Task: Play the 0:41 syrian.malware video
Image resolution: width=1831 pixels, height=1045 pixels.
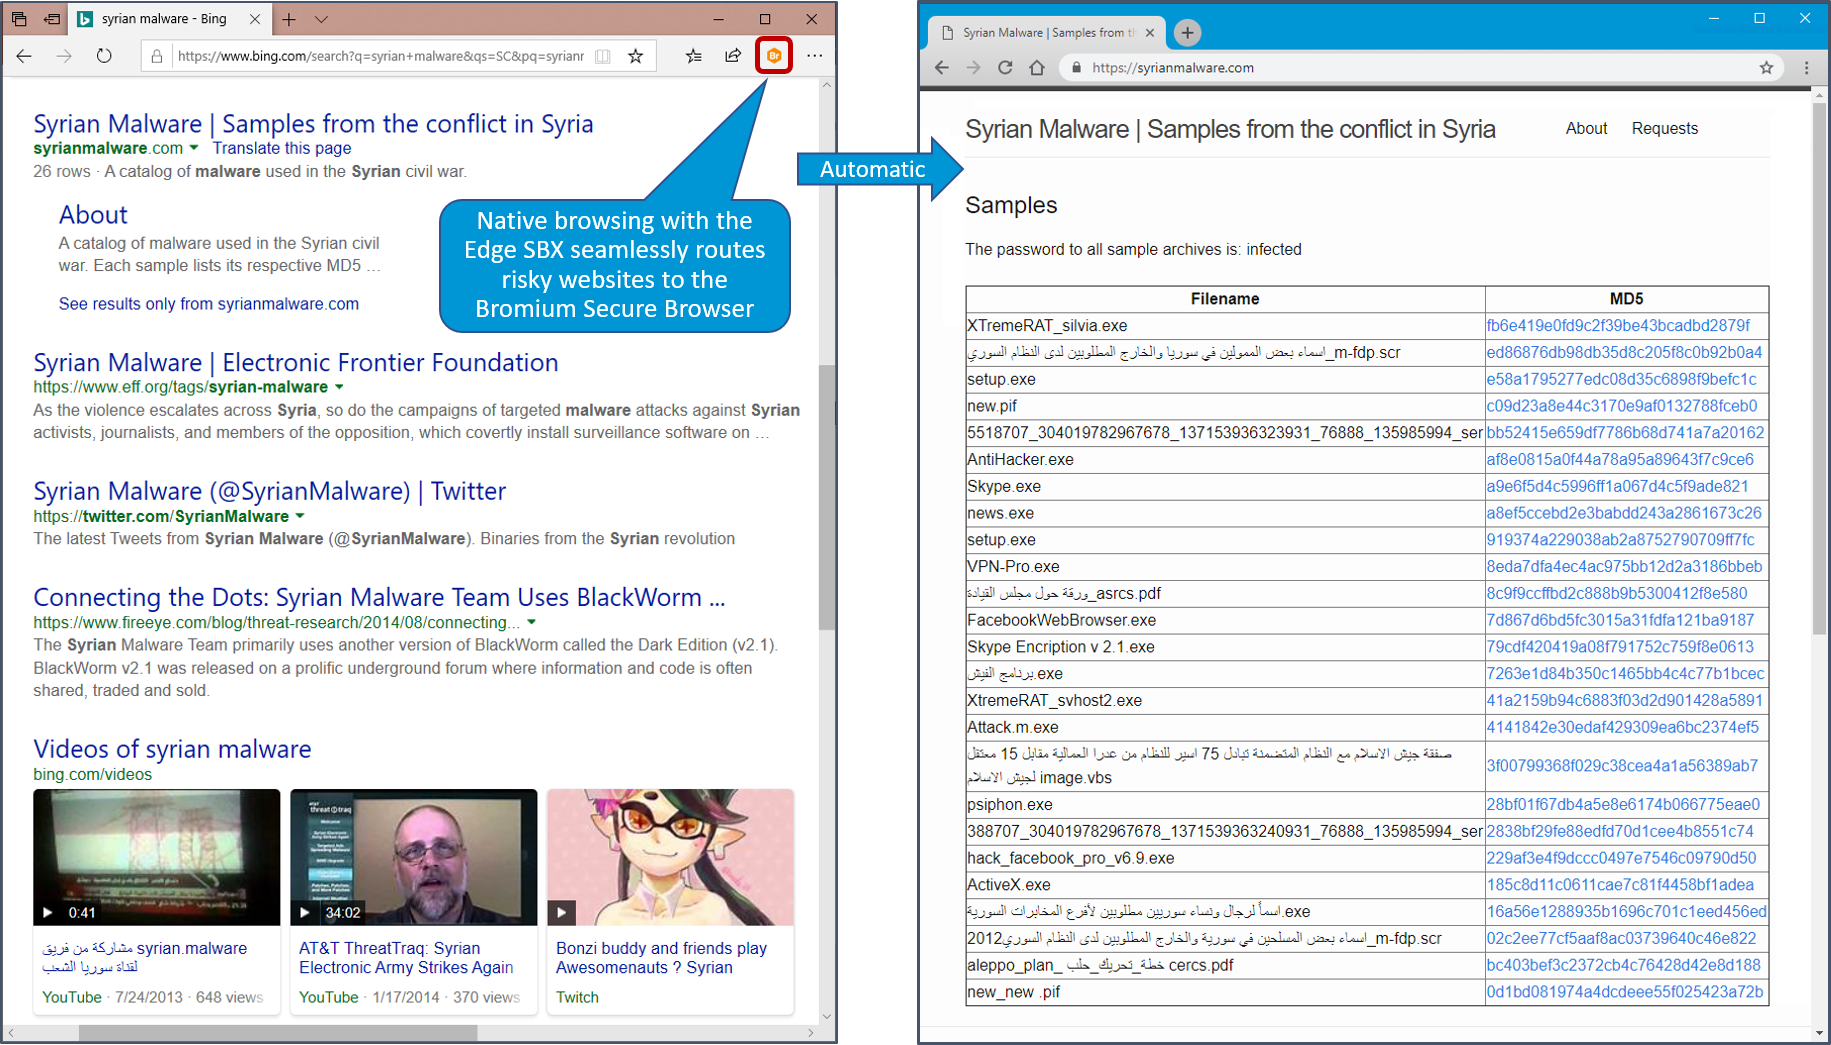Action: (x=47, y=912)
